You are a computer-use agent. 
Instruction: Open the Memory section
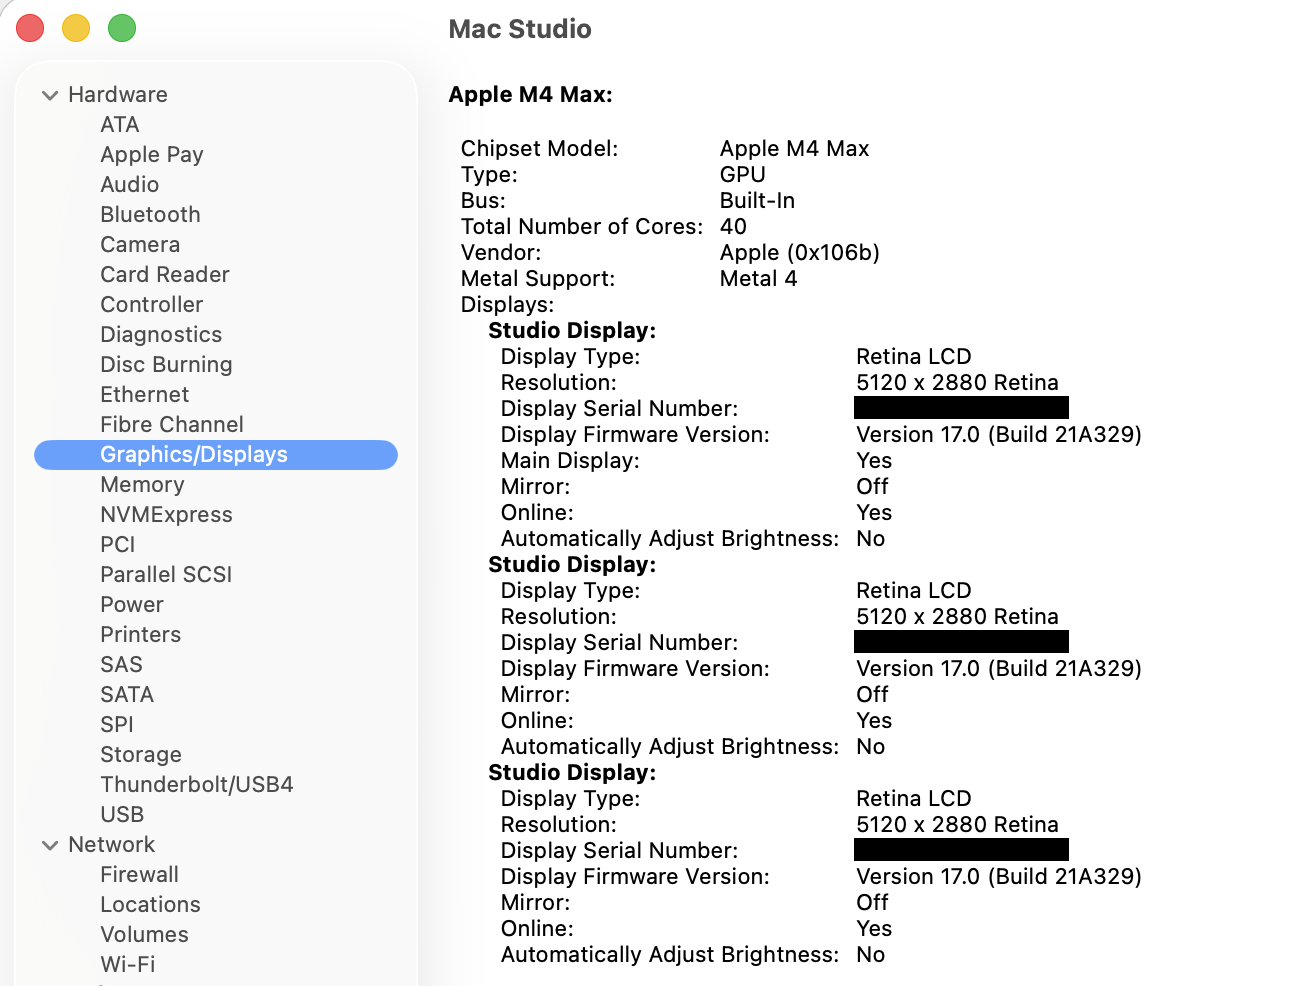pyautogui.click(x=142, y=484)
